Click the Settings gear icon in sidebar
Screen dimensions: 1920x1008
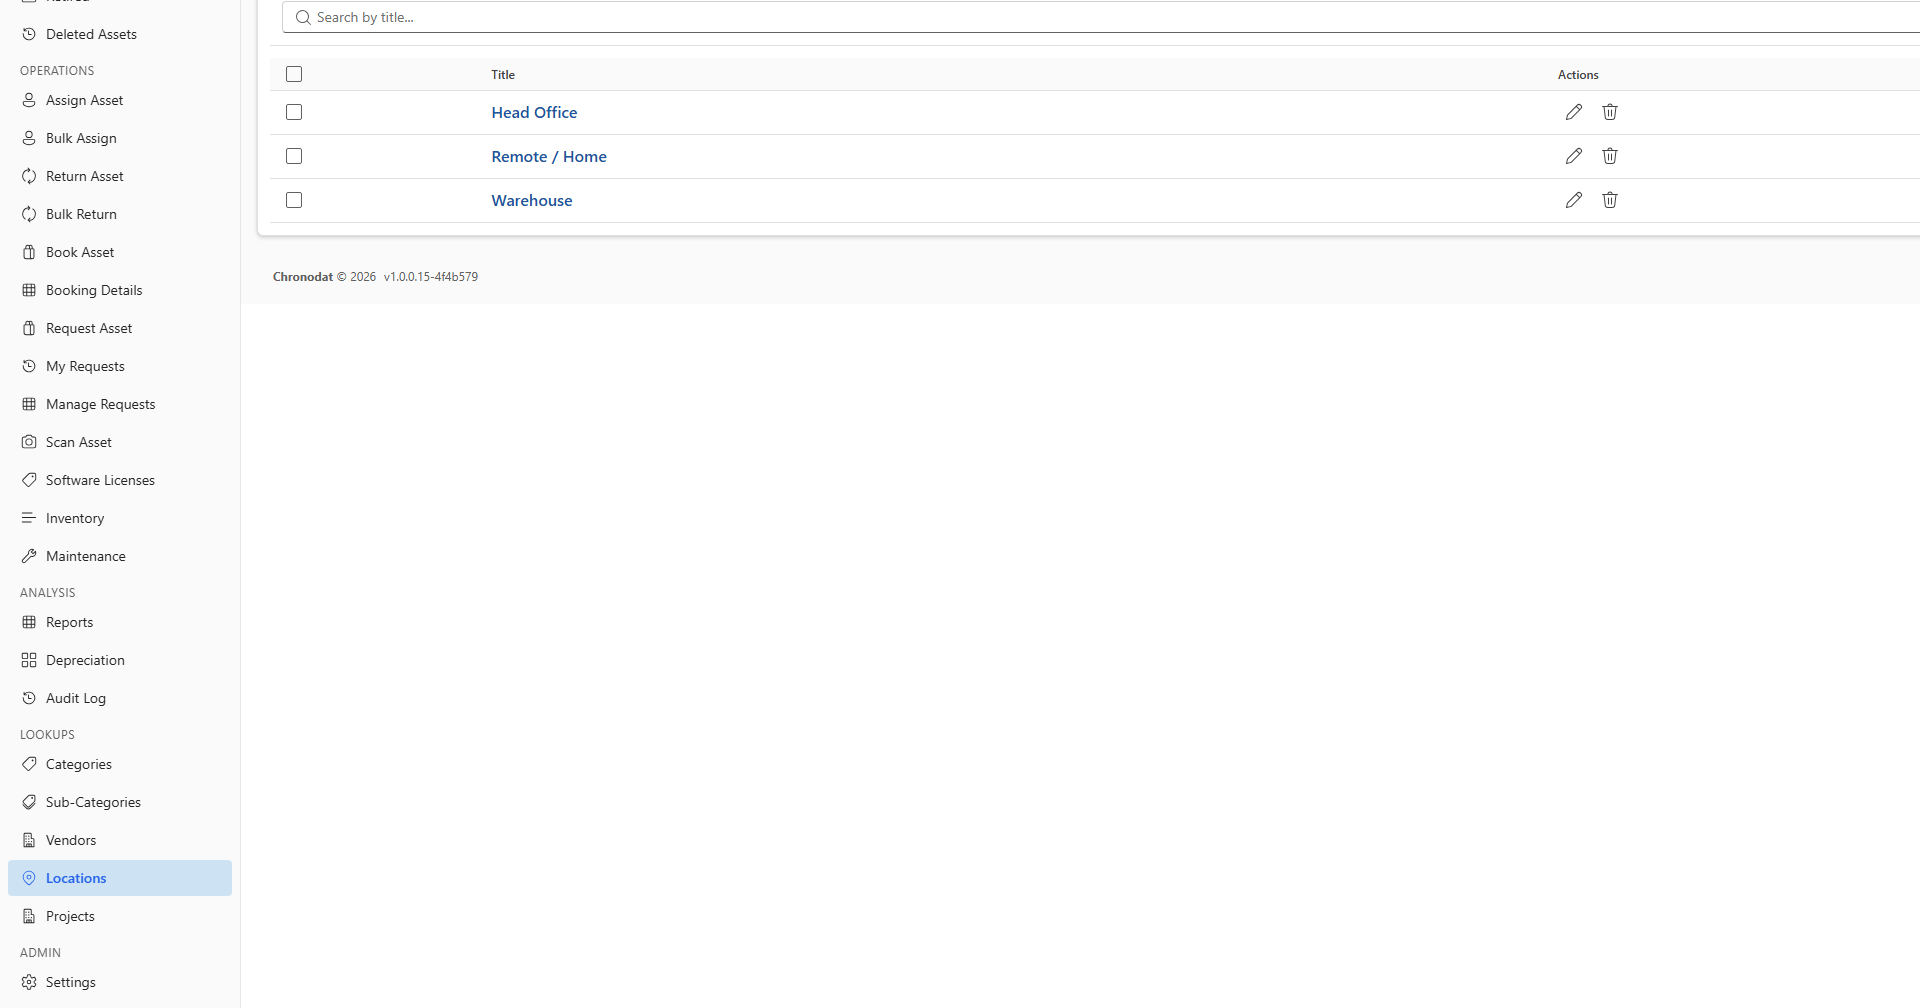pos(29,982)
